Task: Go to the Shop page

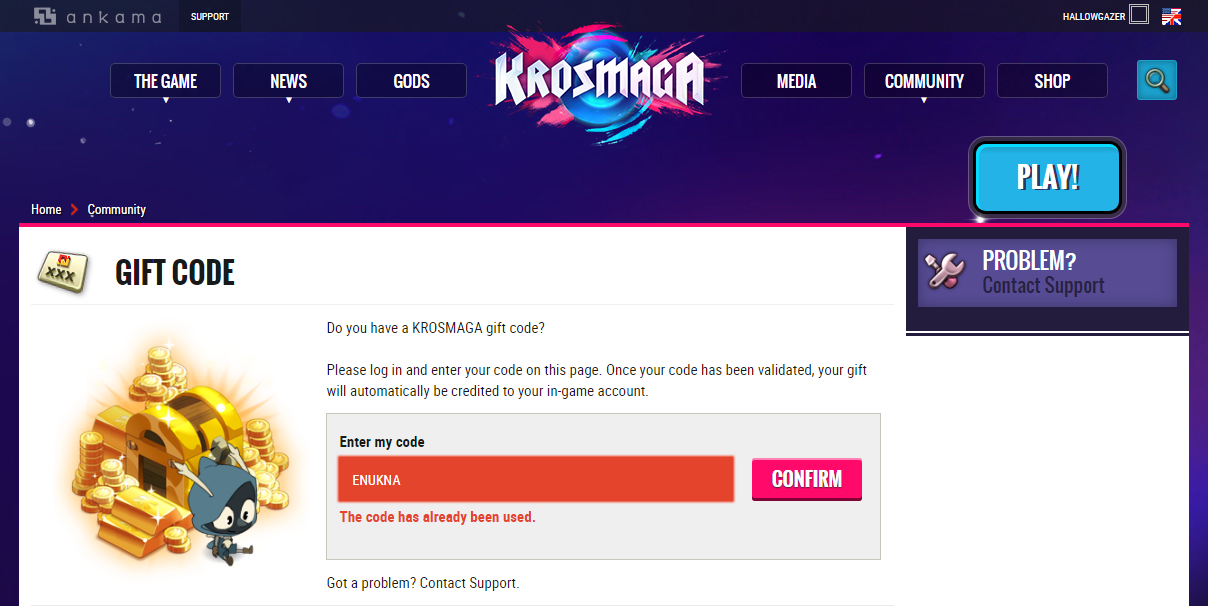Action: (1052, 81)
